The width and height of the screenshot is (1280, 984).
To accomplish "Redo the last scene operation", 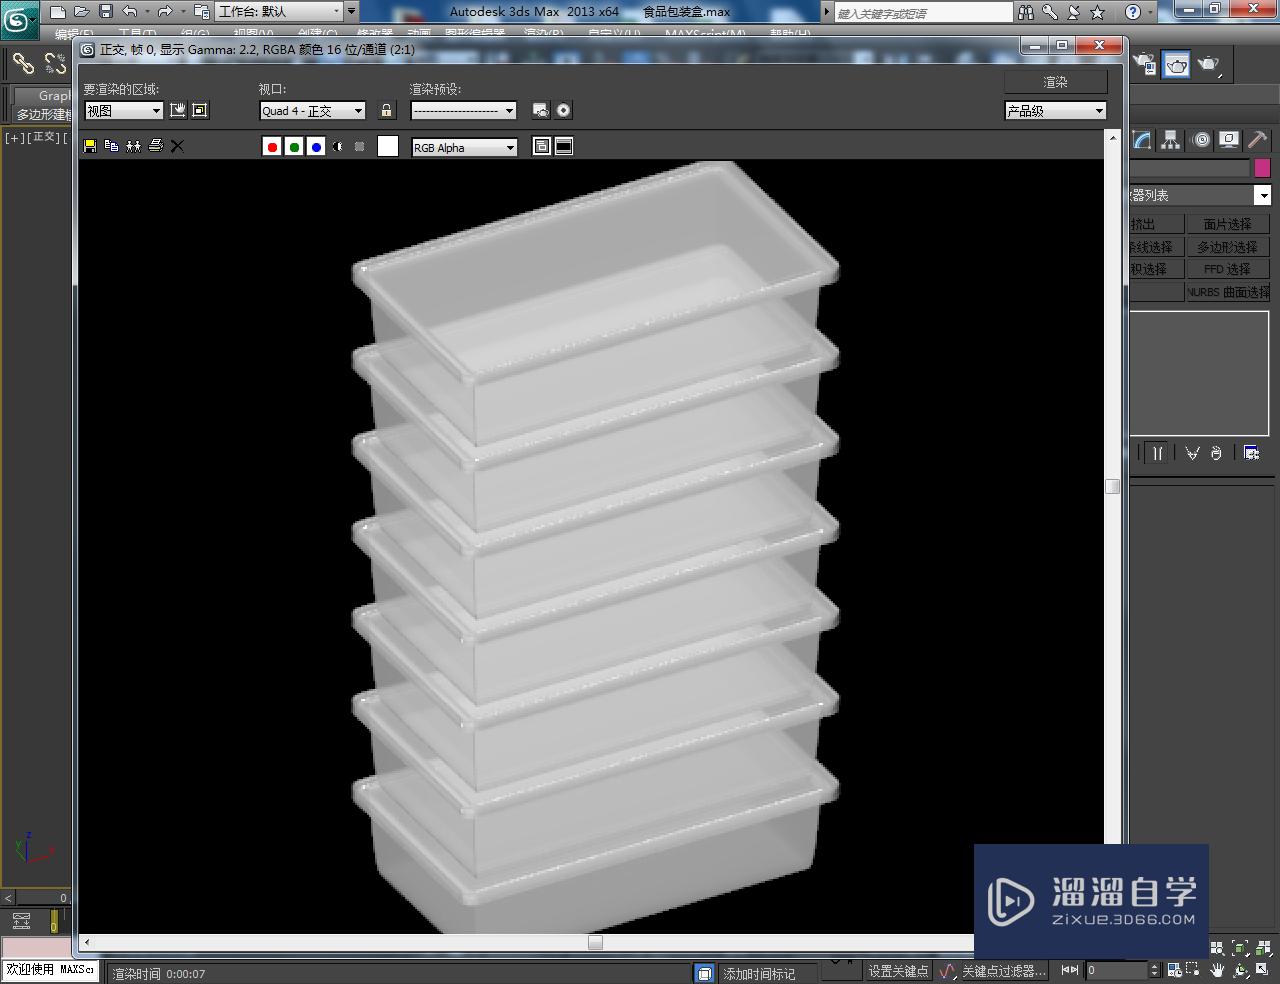I will [165, 12].
